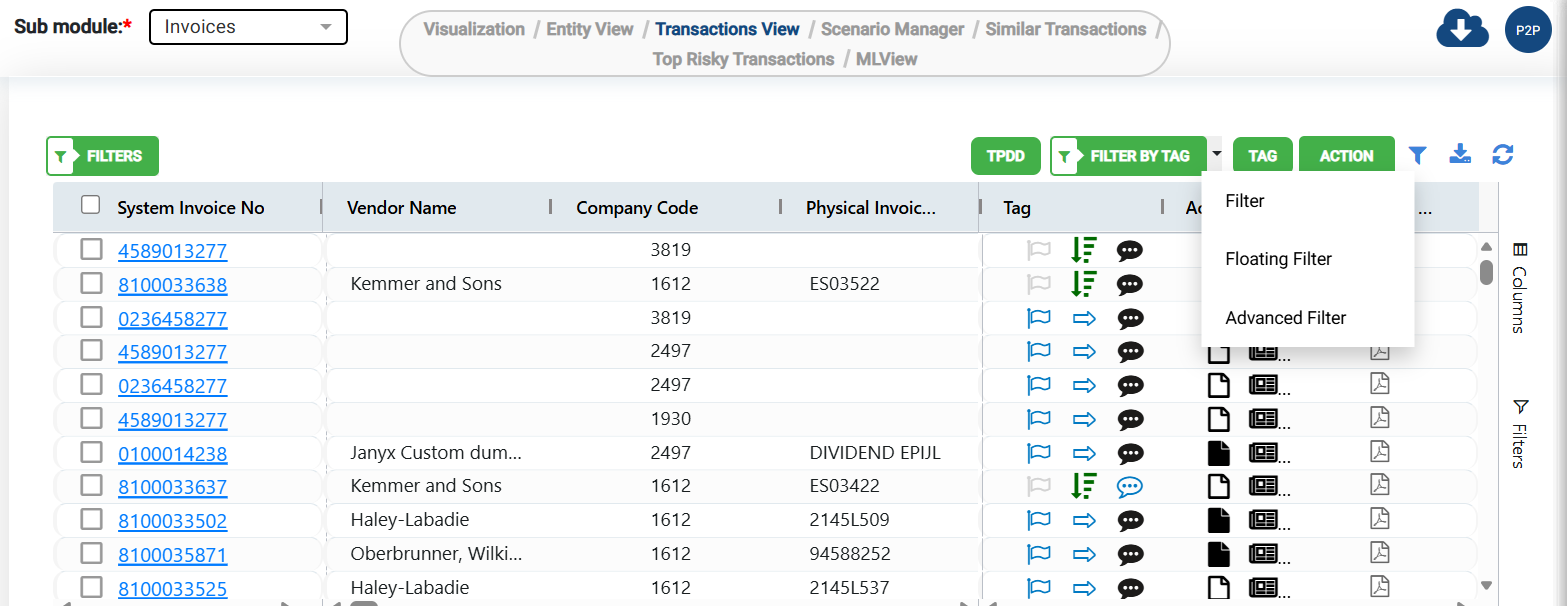Click filled document icon in 0100014238 row
Screen dimensions: 1567x606
point(1218,453)
